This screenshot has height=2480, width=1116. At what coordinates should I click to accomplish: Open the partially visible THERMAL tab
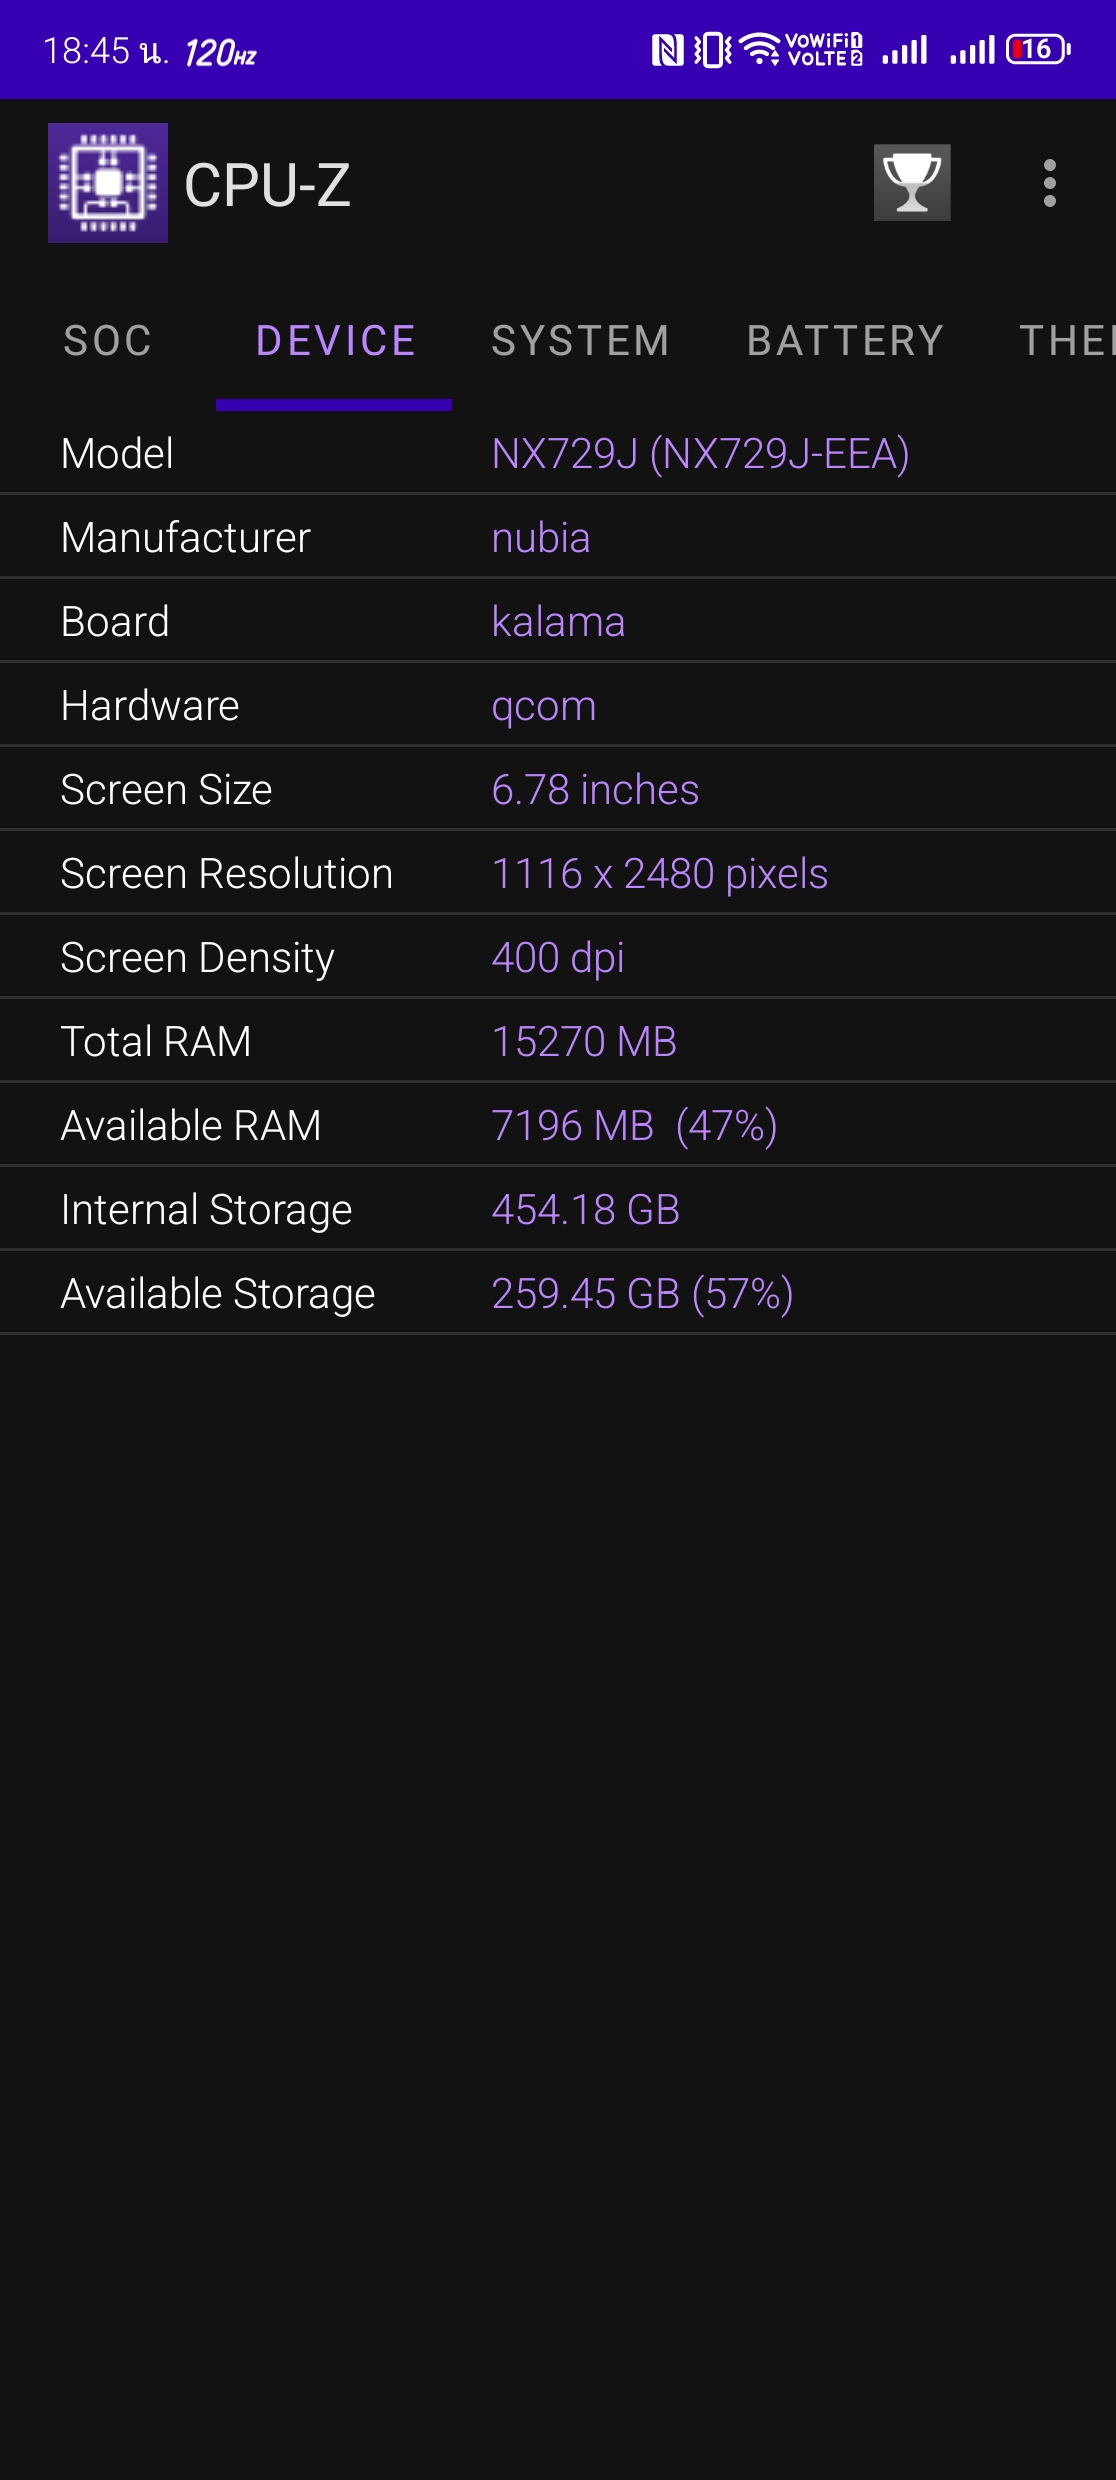[x=1067, y=341]
